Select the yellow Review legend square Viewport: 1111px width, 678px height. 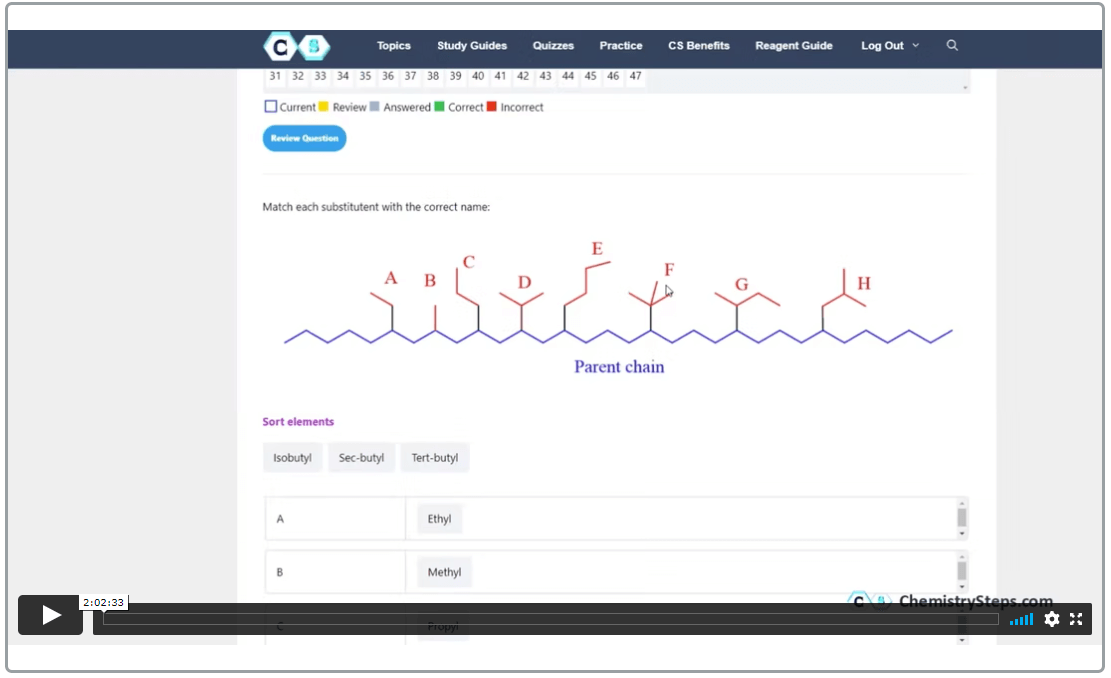pos(324,107)
